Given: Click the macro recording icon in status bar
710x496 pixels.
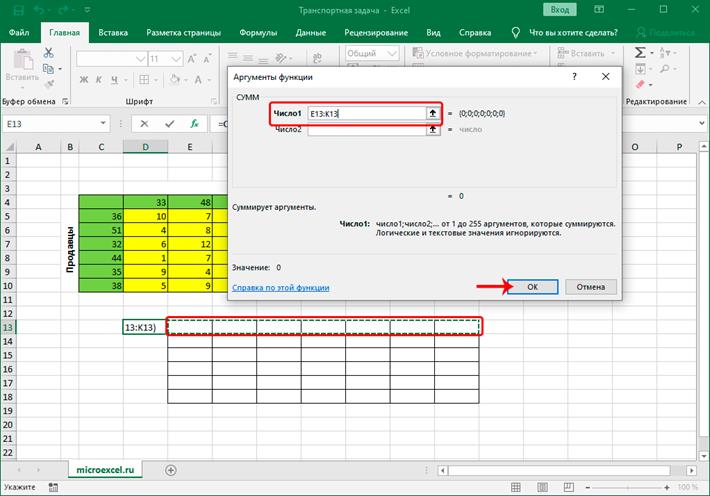Looking at the screenshot, I should [x=53, y=487].
